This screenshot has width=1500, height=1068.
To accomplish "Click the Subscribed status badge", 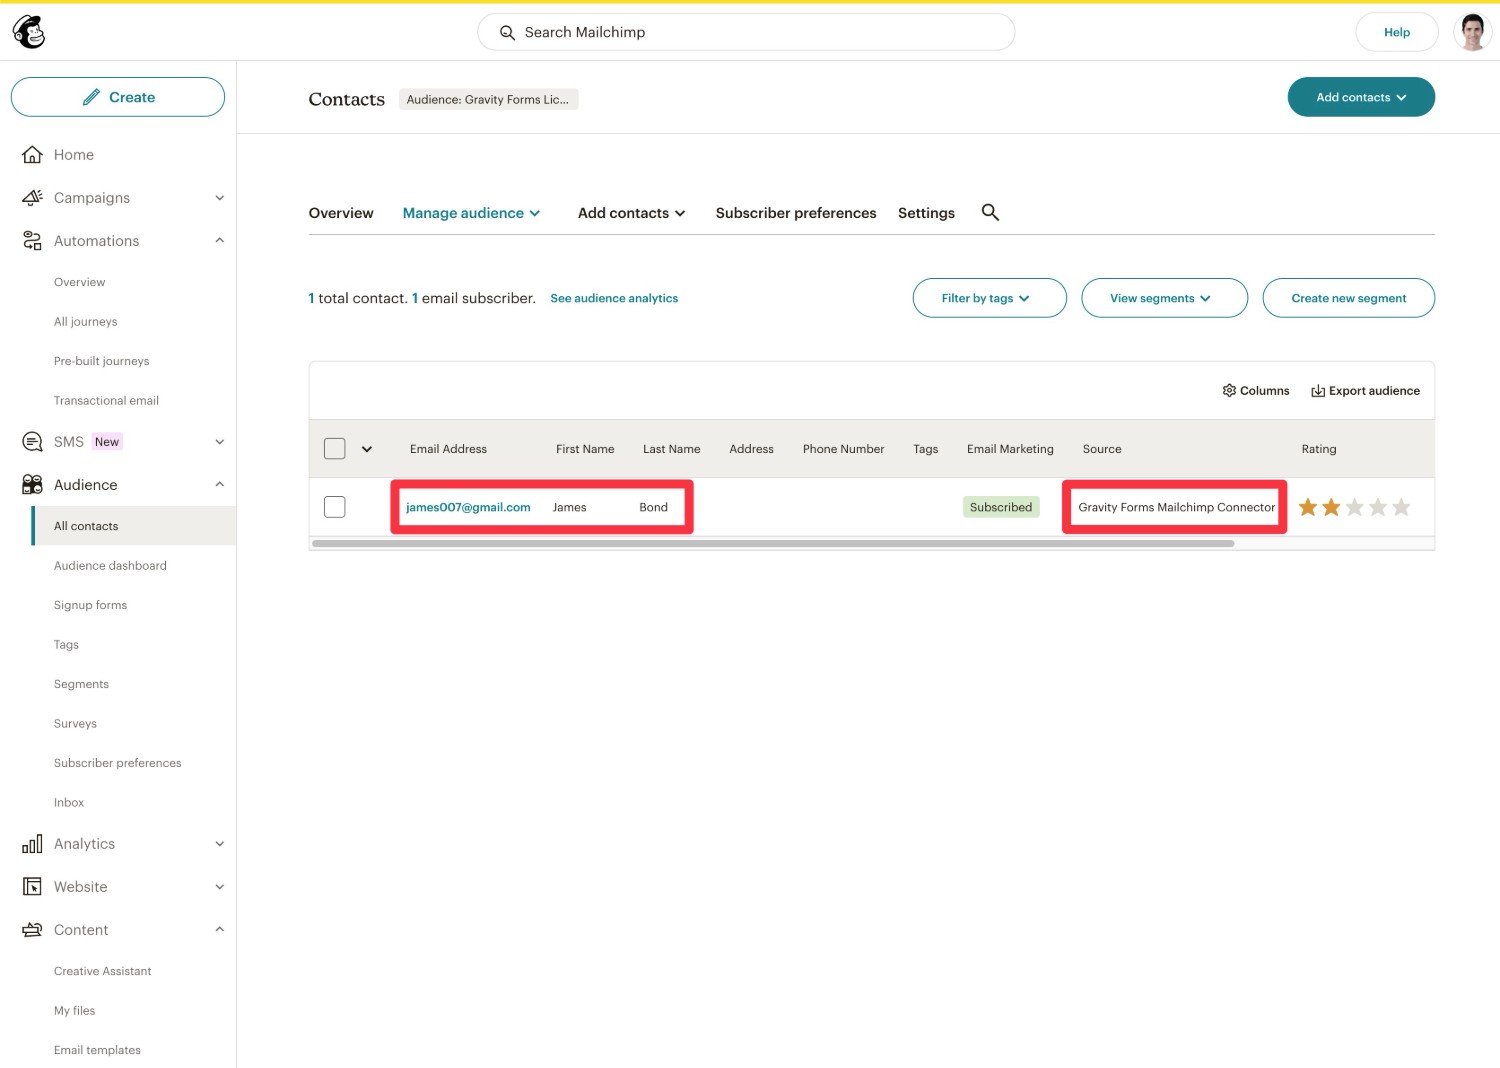I will point(1001,507).
